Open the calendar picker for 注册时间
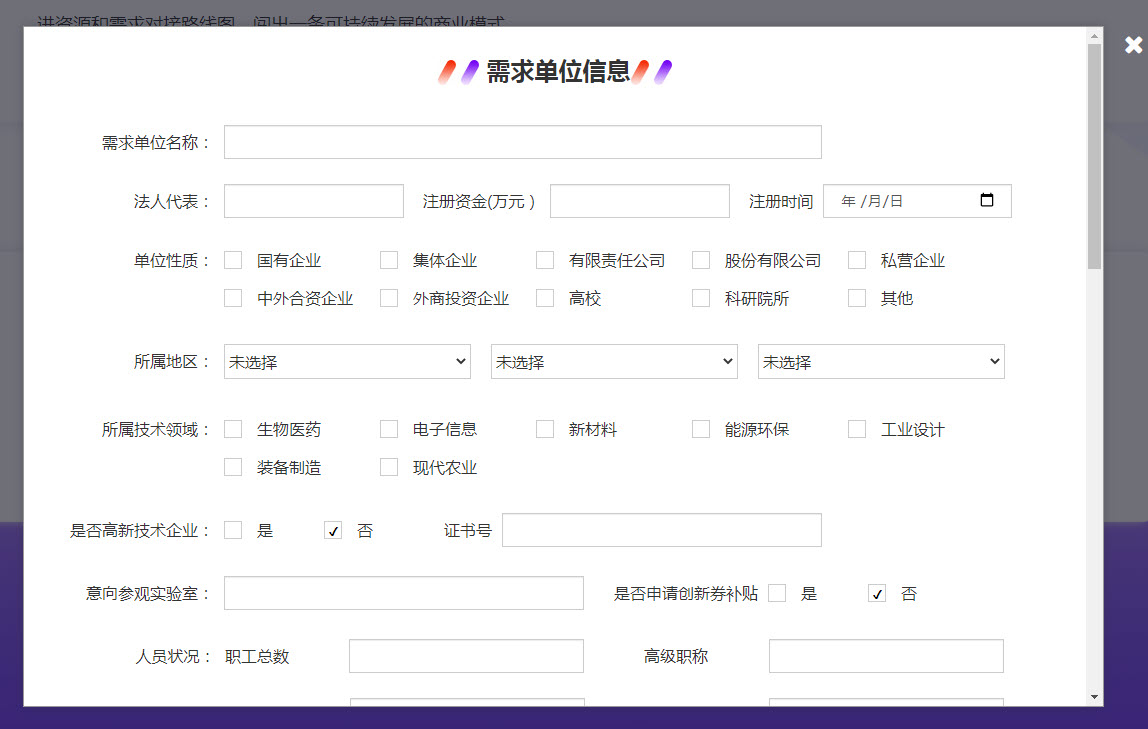 pyautogui.click(x=987, y=201)
